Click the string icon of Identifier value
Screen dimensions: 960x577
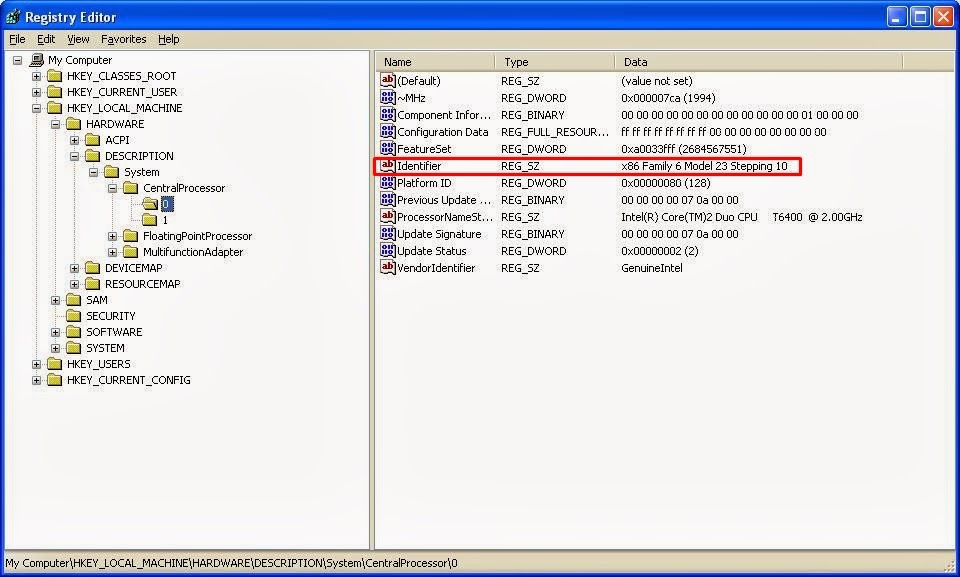click(388, 165)
